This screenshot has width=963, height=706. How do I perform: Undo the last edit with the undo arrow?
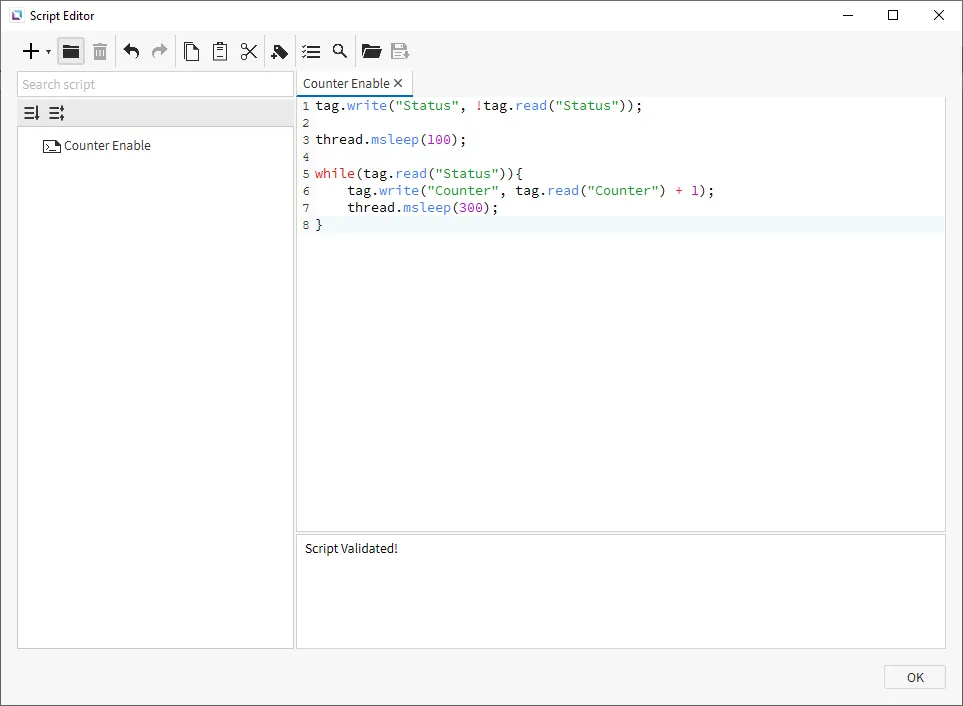131,51
